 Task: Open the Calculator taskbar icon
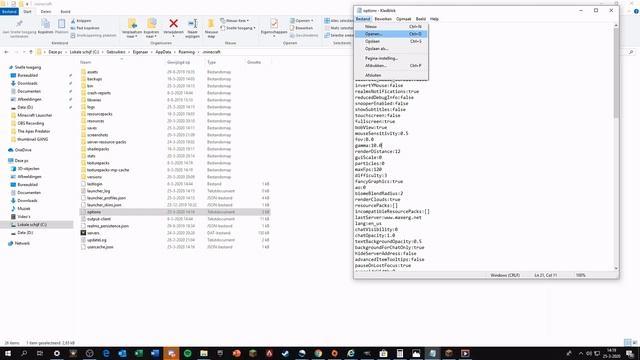[400, 353]
